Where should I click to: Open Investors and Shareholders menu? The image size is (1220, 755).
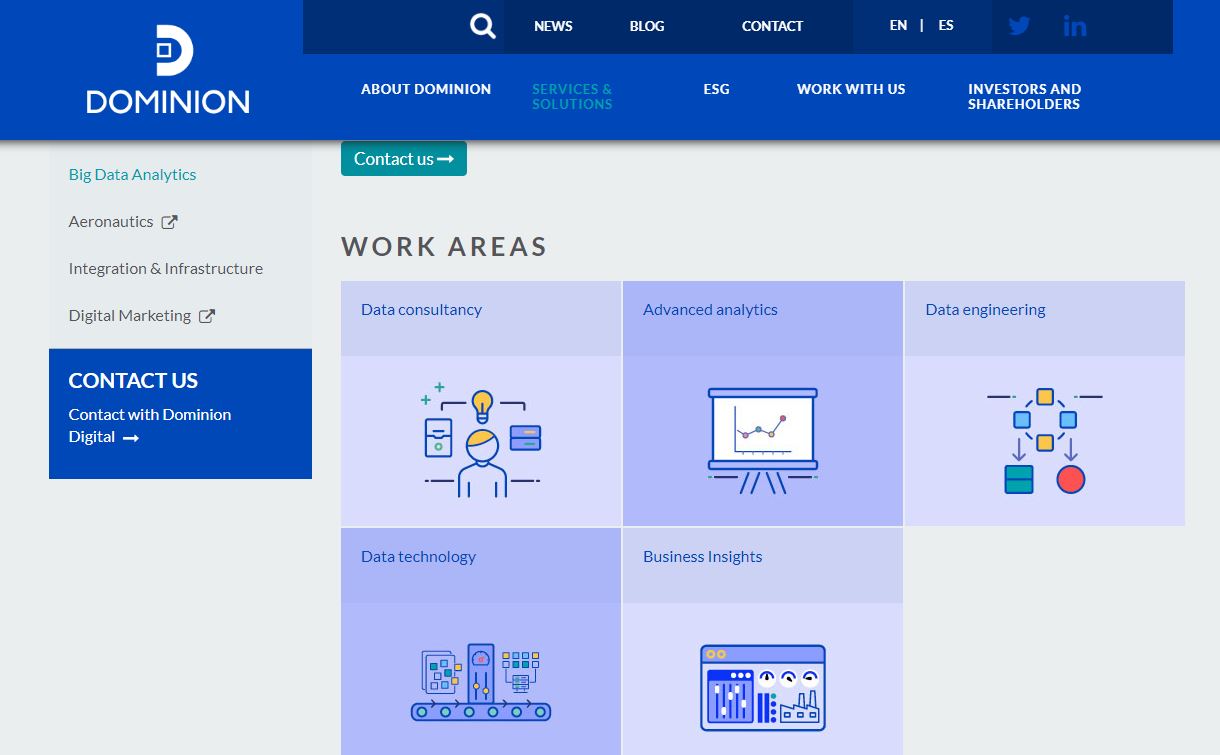point(1024,96)
